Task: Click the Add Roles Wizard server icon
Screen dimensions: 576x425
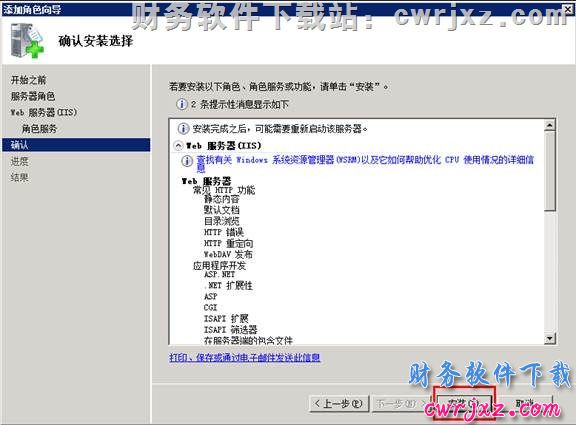Action: [26, 40]
